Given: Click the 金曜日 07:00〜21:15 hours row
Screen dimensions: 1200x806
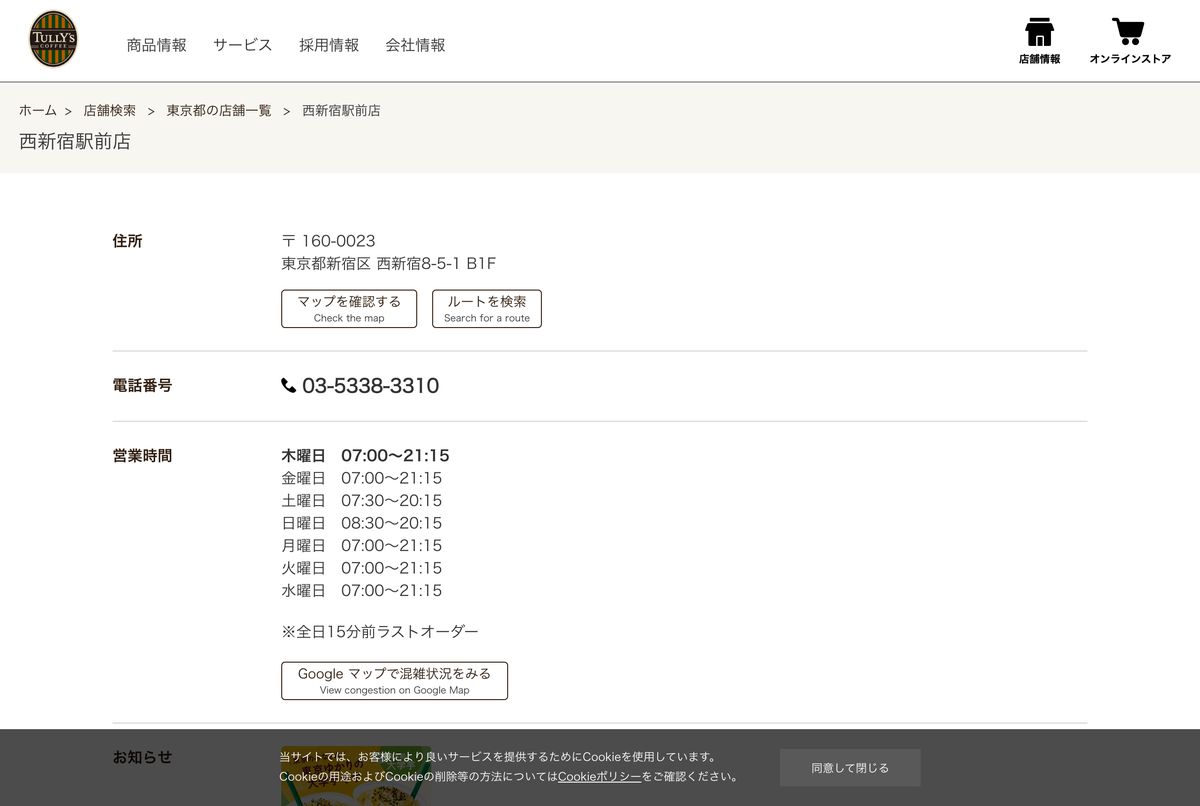Looking at the screenshot, I should click(x=362, y=478).
